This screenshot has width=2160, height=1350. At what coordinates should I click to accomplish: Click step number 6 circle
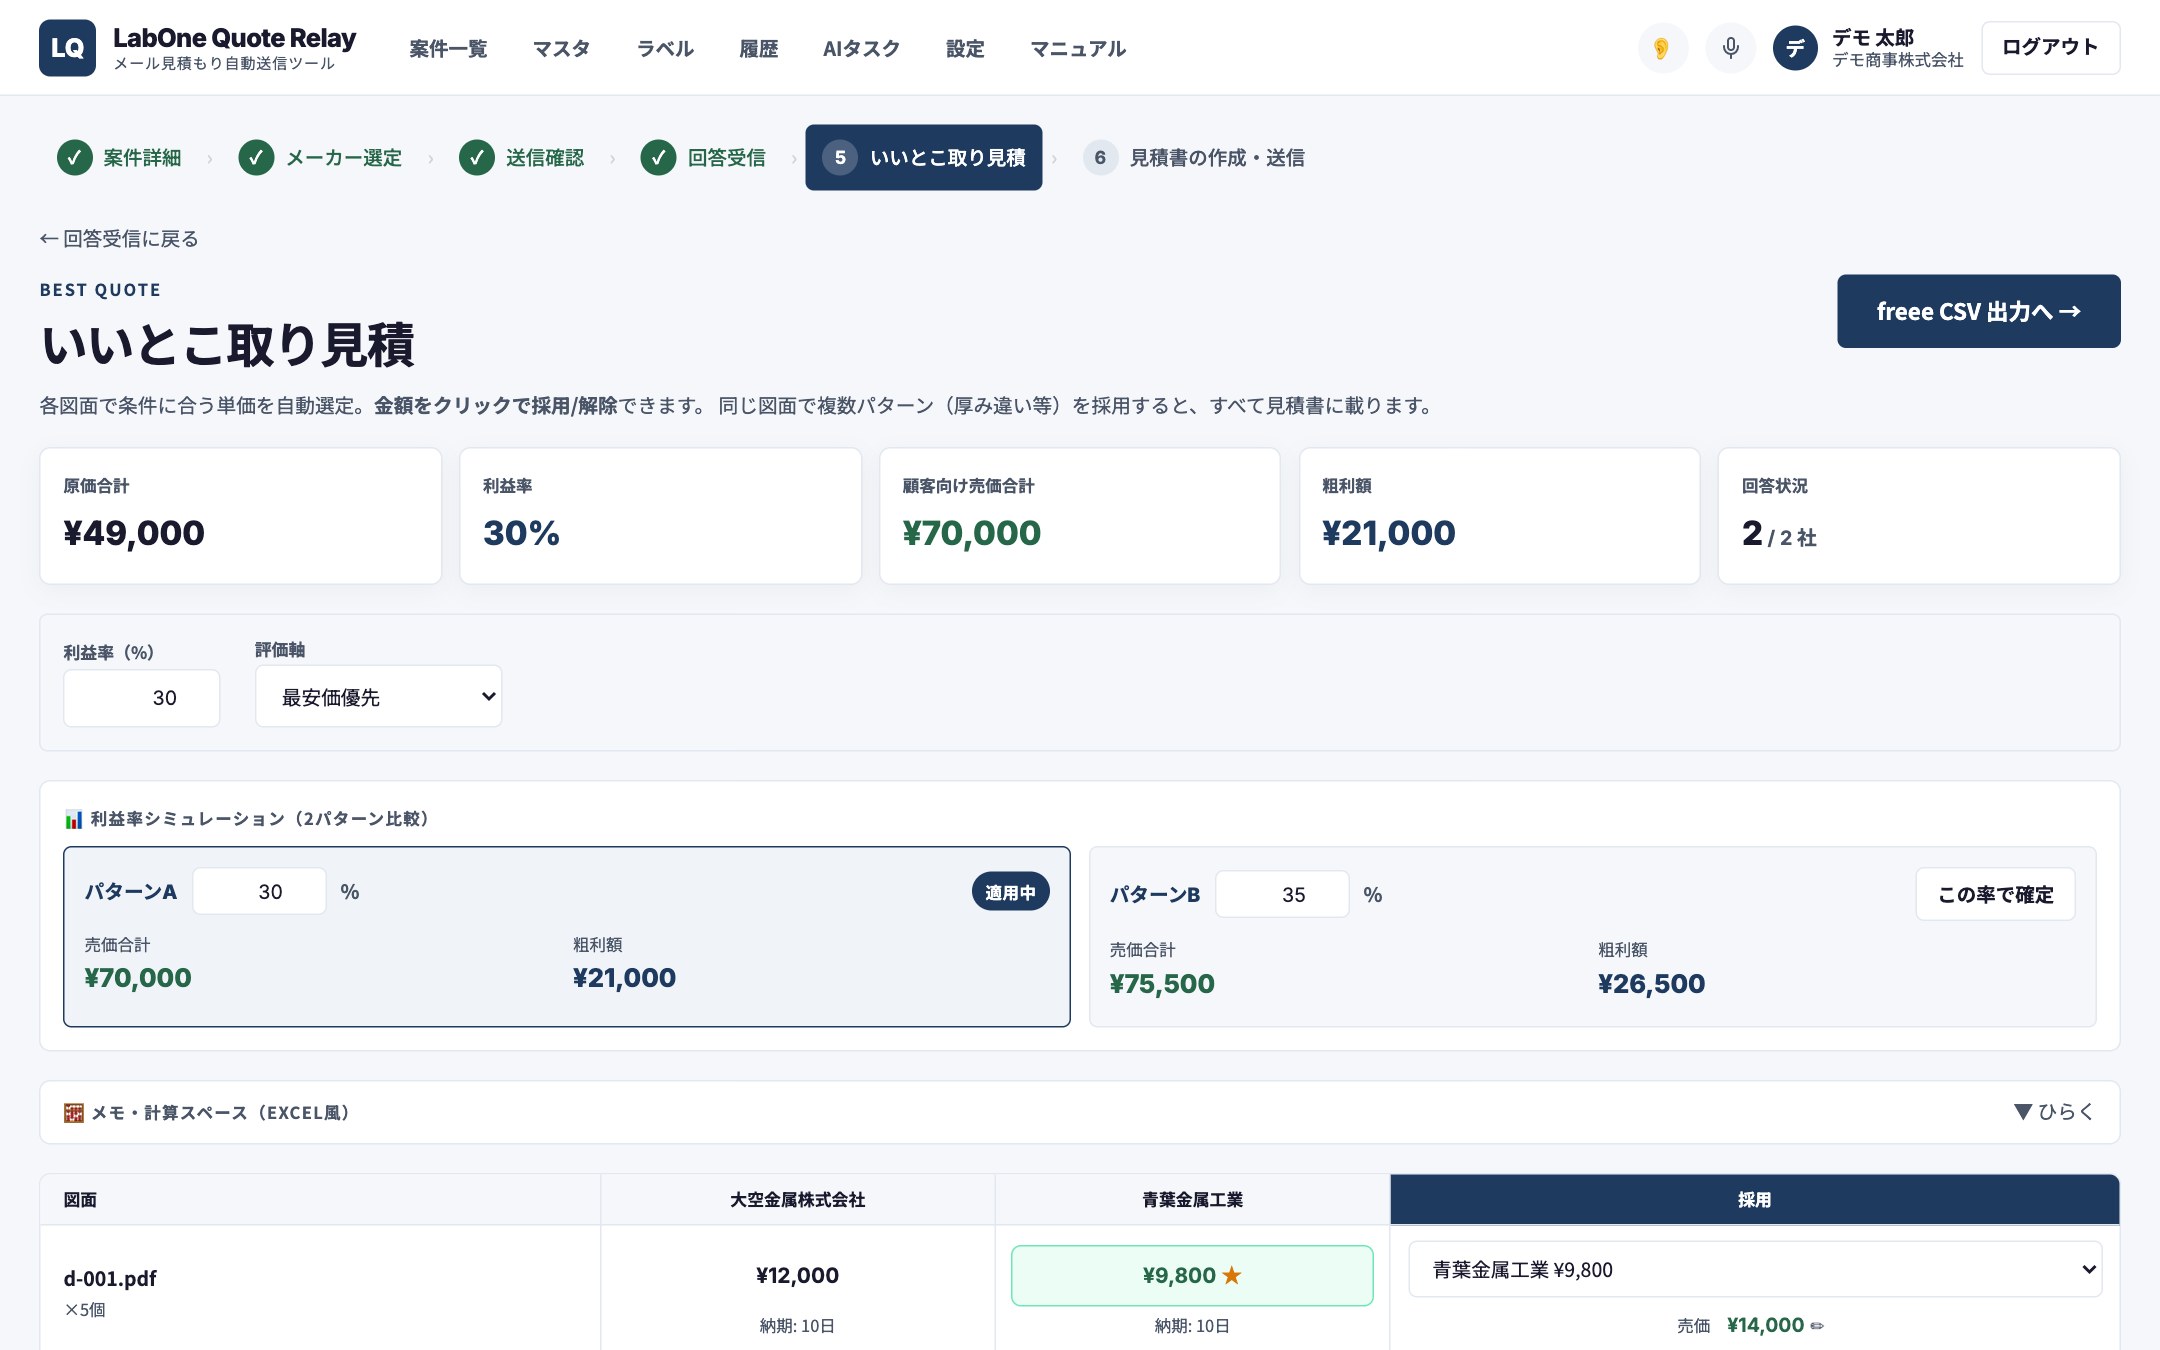pos(1100,157)
